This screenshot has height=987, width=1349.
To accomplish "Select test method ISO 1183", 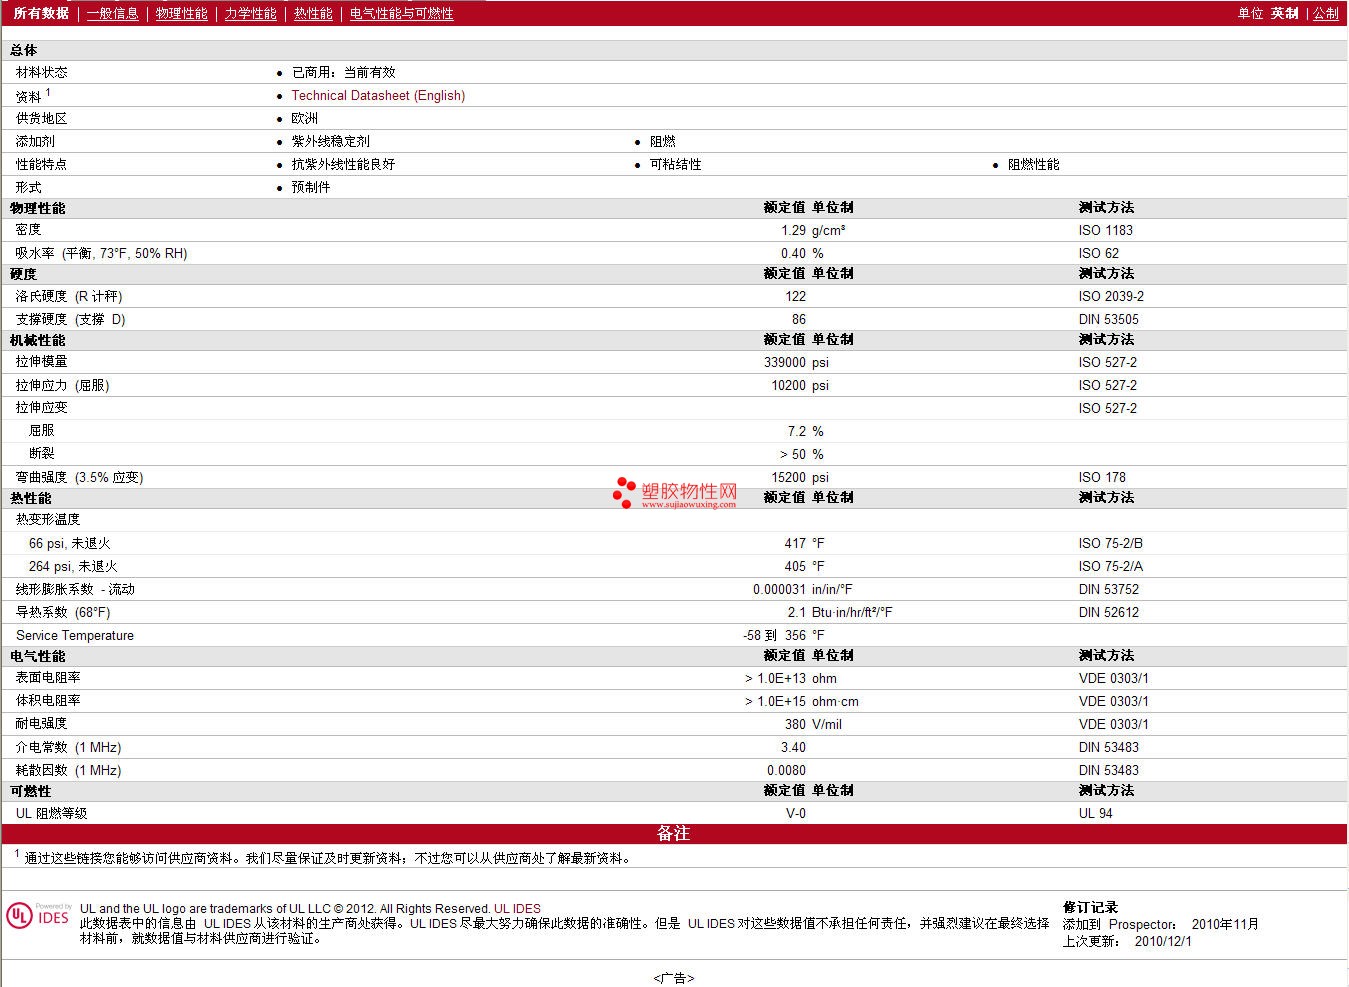I will tap(1106, 230).
